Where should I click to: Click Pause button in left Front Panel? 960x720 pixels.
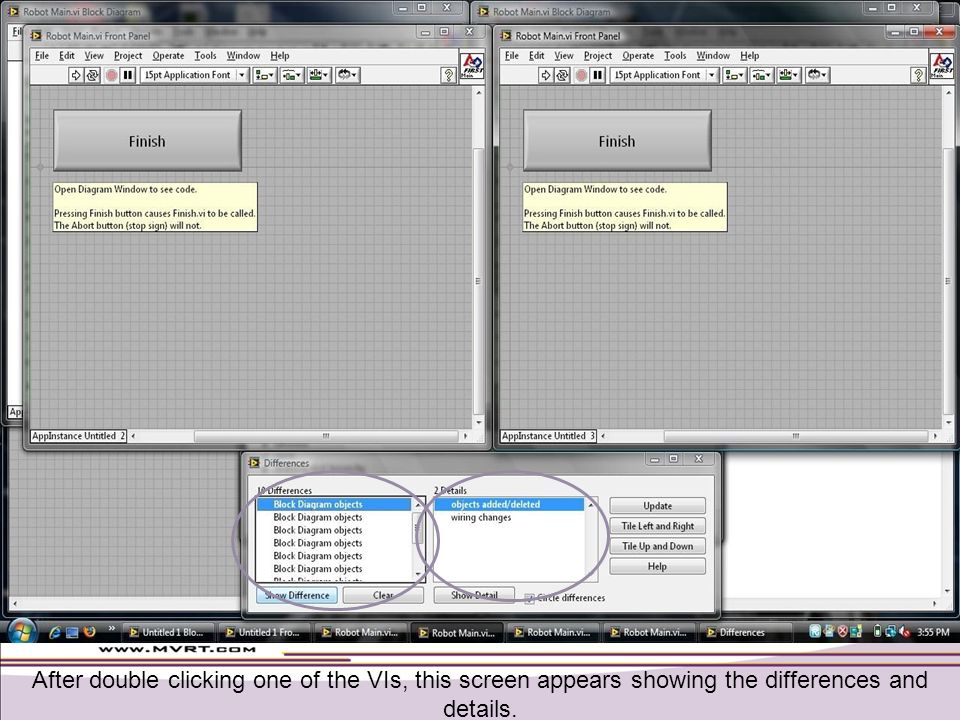(x=127, y=75)
